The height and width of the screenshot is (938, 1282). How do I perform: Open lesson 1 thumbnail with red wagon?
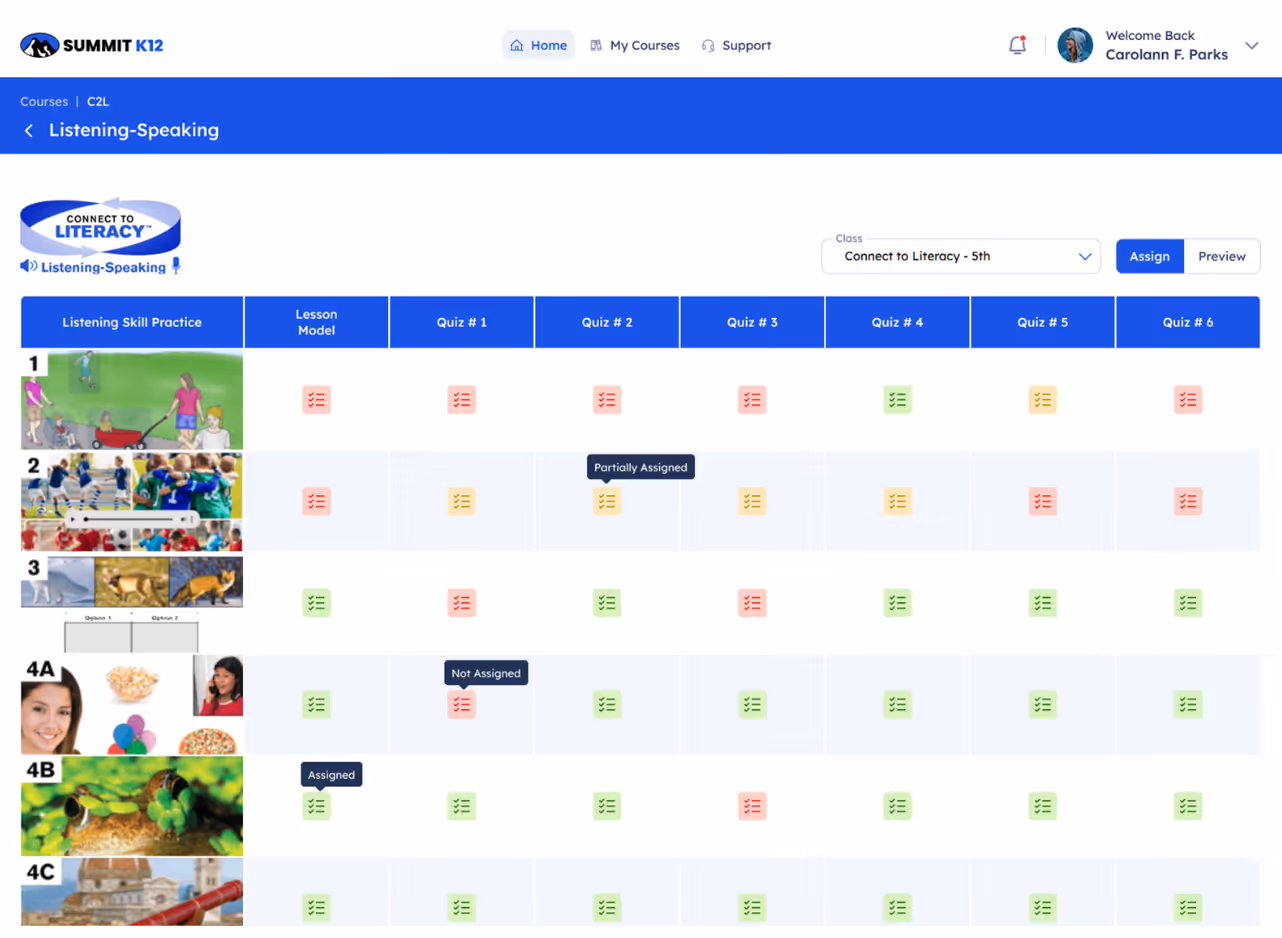[x=132, y=400]
